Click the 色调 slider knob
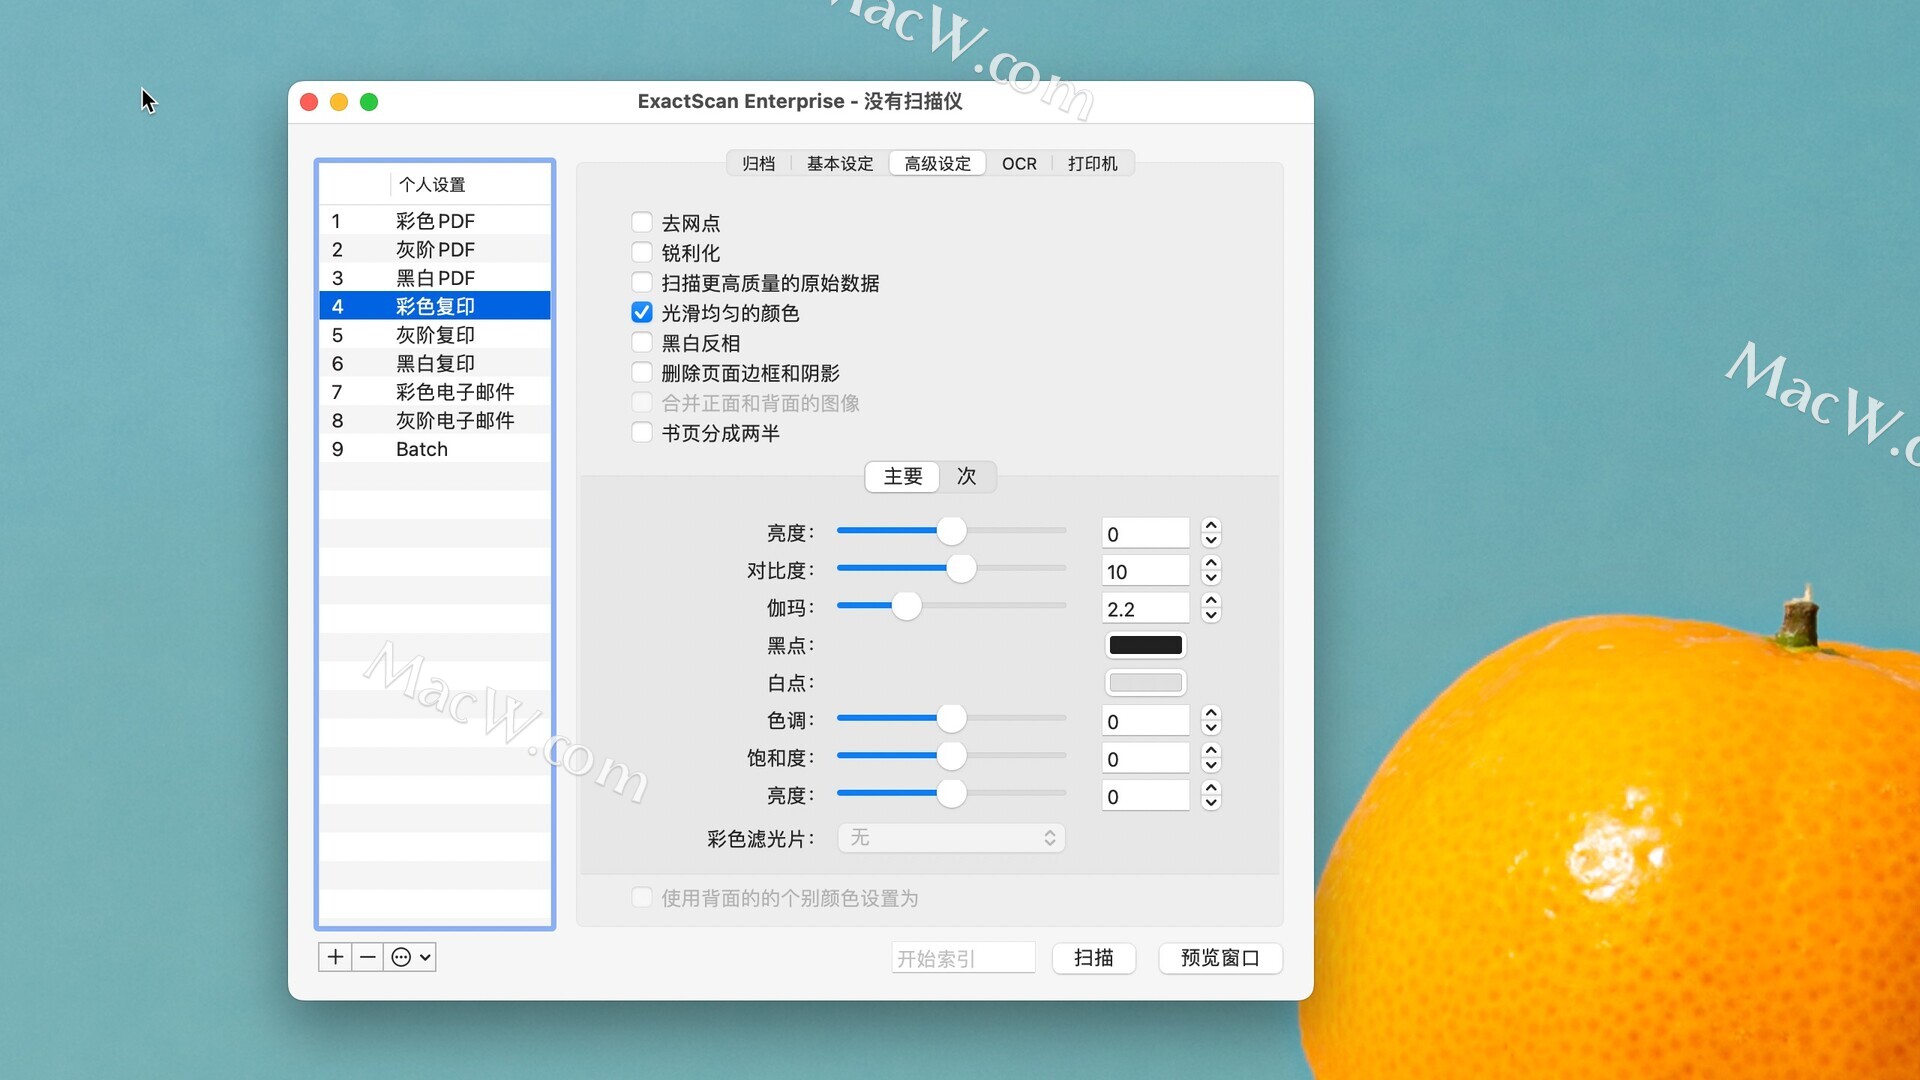This screenshot has width=1920, height=1080. (x=951, y=718)
